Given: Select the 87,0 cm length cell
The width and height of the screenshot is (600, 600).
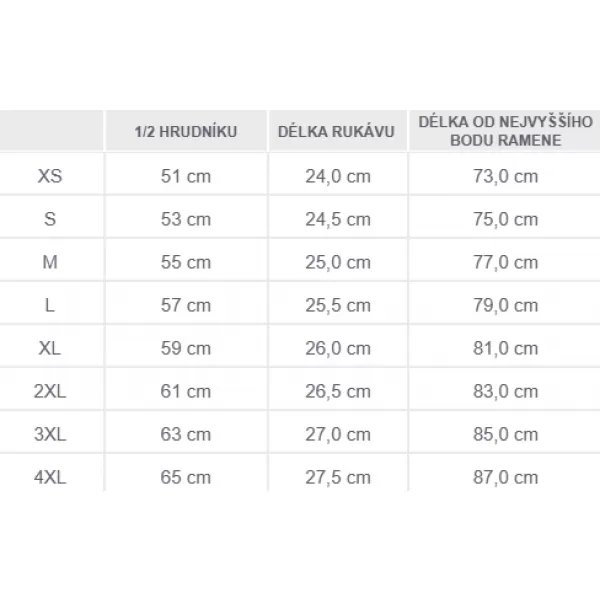Looking at the screenshot, I should tap(505, 478).
